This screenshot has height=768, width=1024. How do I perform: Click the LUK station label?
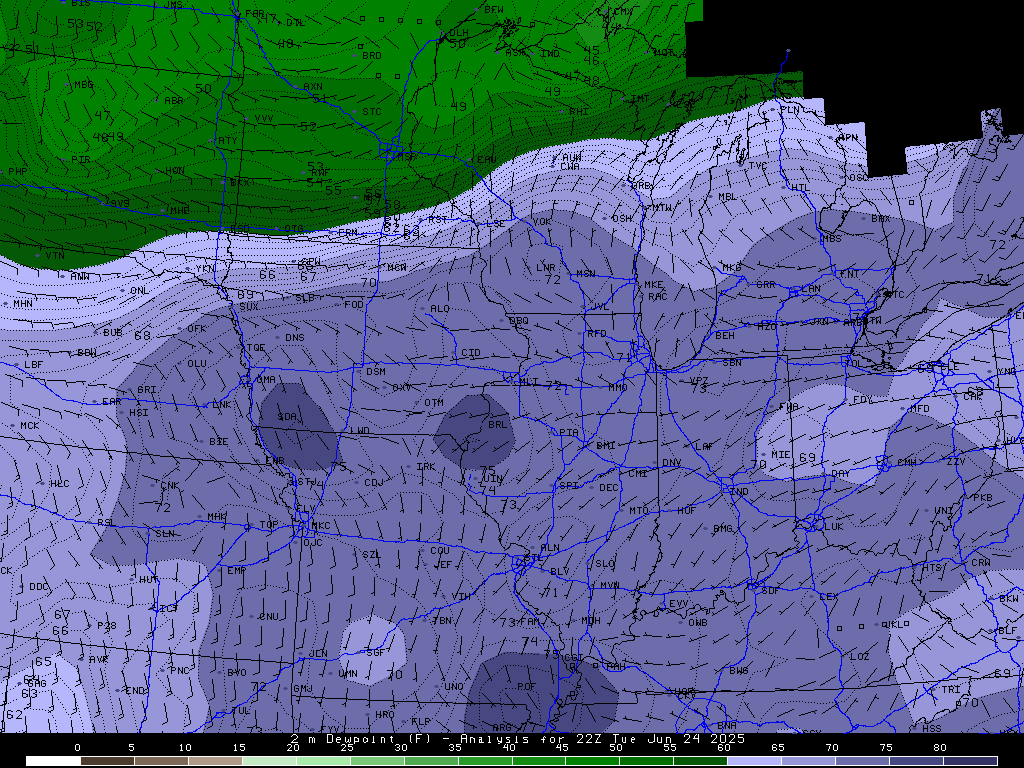(x=834, y=526)
